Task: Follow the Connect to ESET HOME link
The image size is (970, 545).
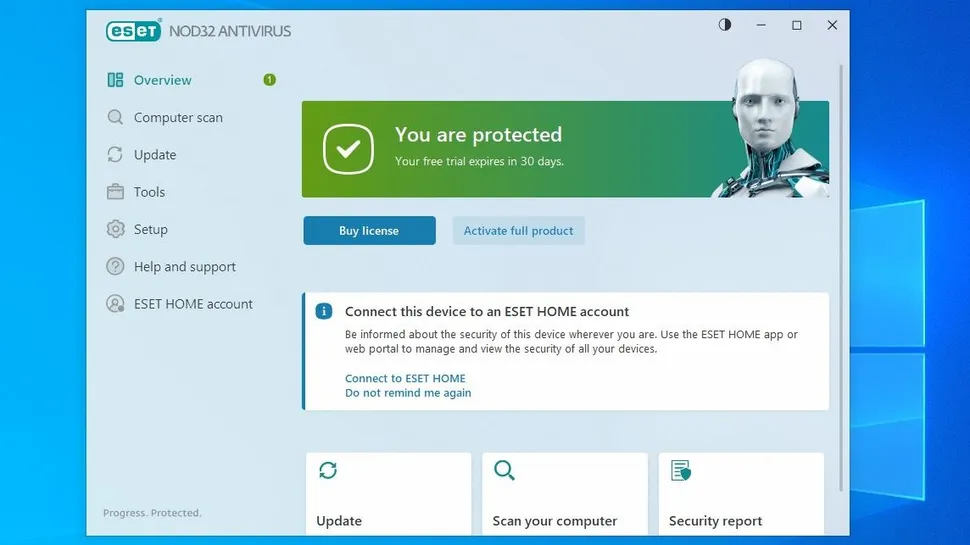Action: [x=405, y=378]
